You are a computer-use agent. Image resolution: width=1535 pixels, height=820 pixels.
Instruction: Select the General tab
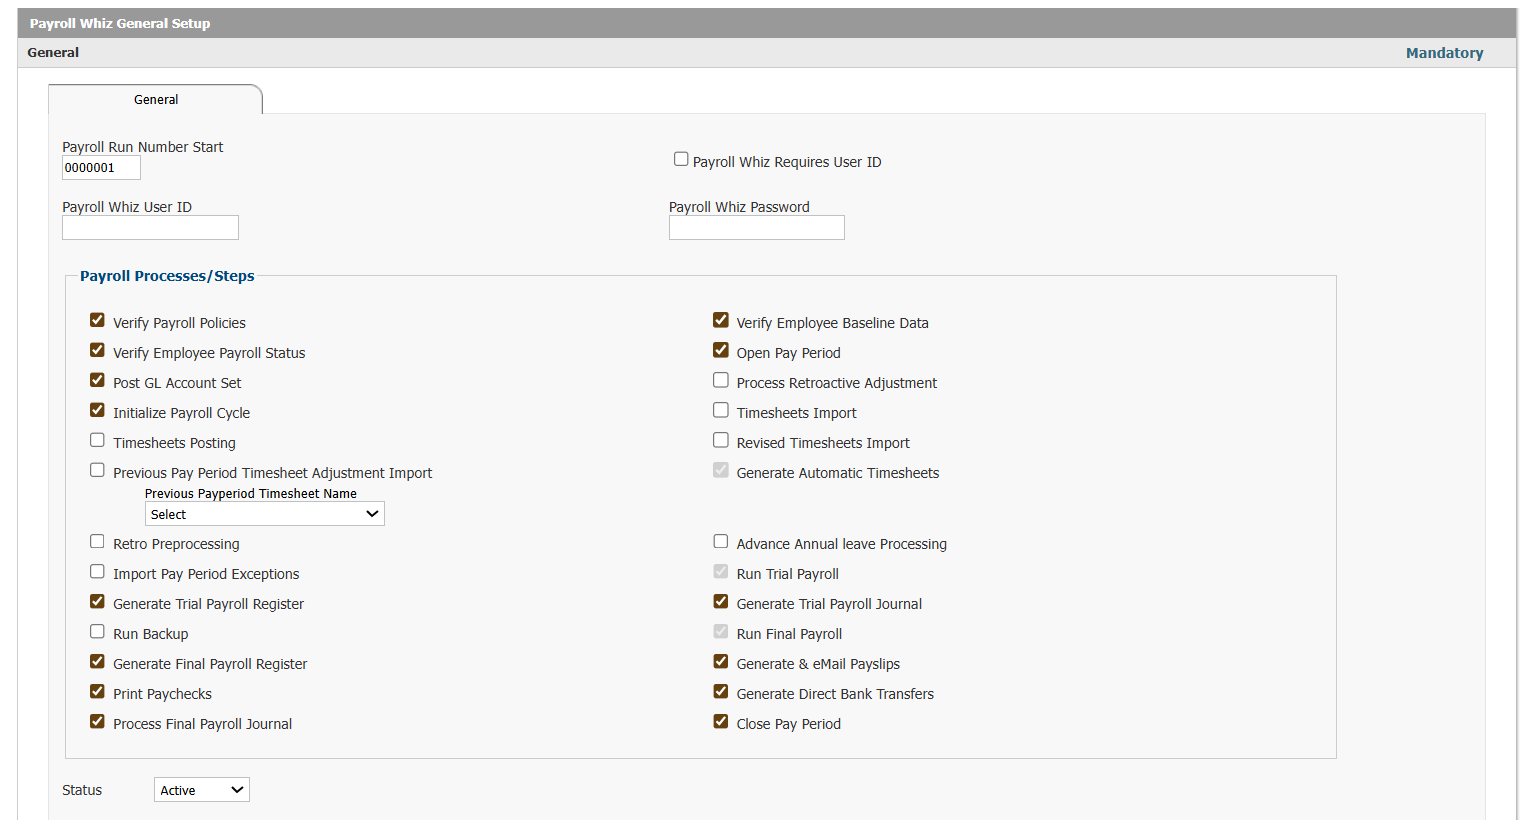point(156,100)
